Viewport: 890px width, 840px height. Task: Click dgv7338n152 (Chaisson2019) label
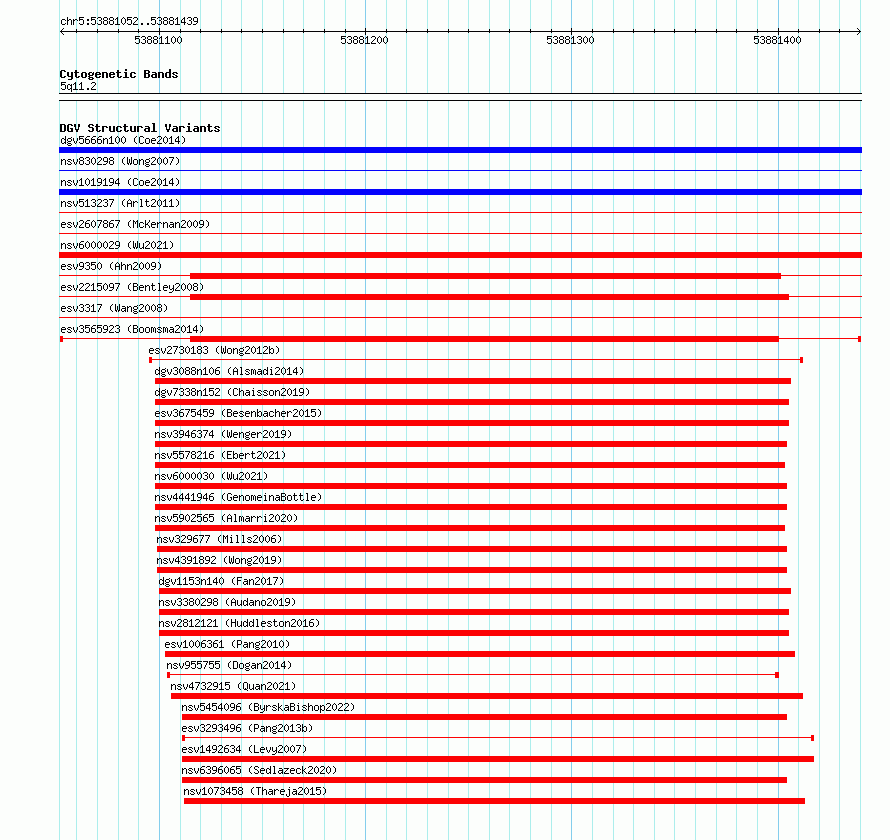click(232, 392)
